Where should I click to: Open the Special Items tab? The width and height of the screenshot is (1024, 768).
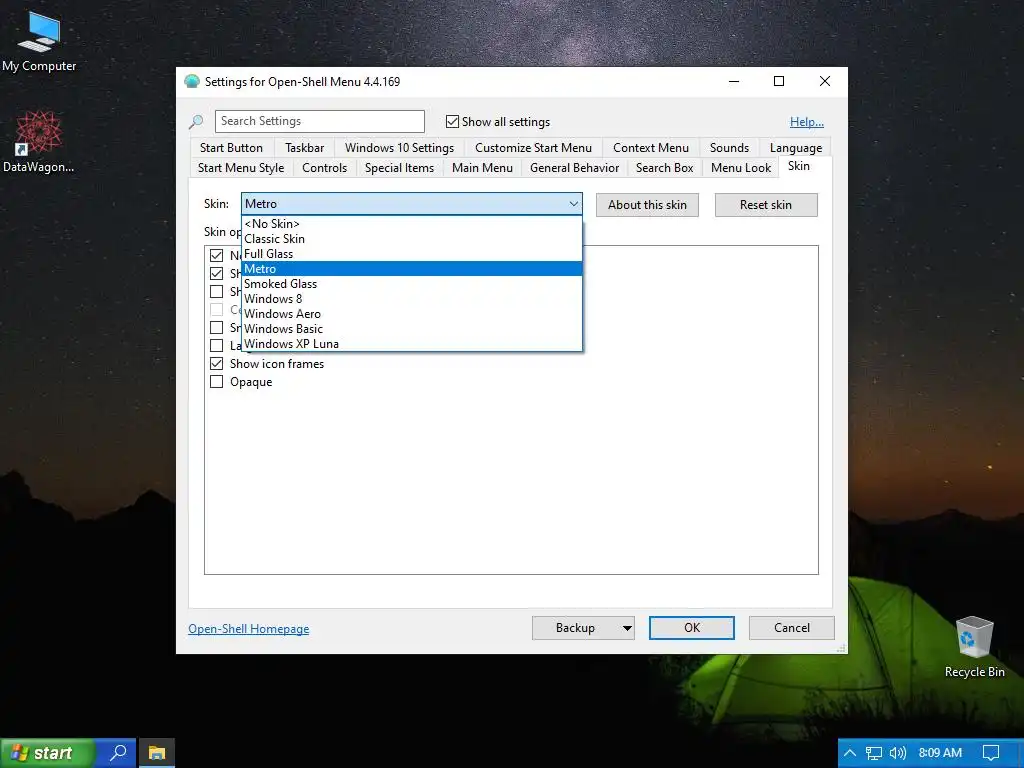point(399,168)
